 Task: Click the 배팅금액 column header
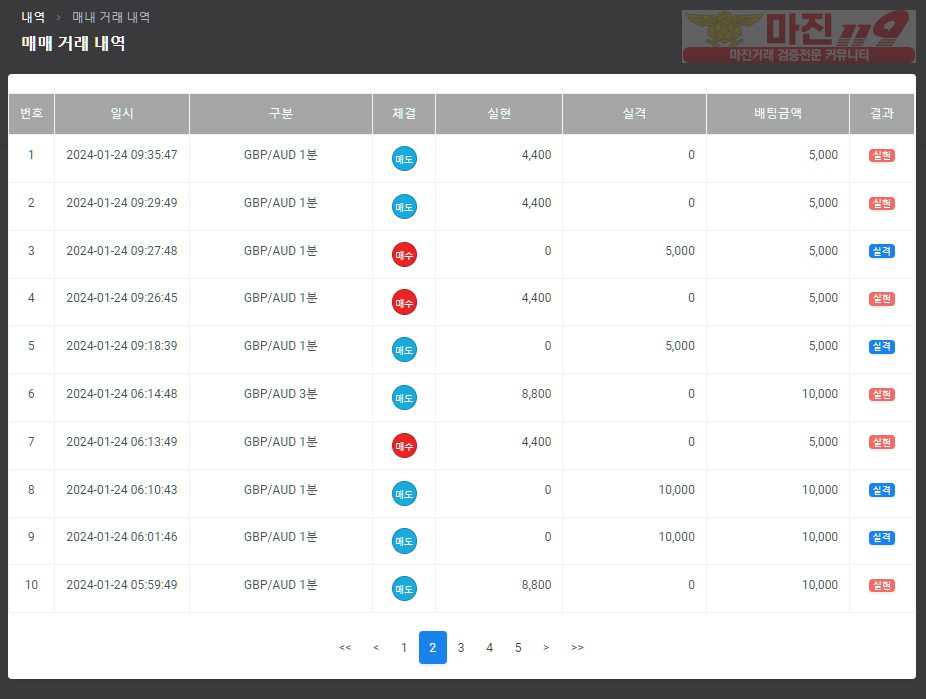[778, 113]
